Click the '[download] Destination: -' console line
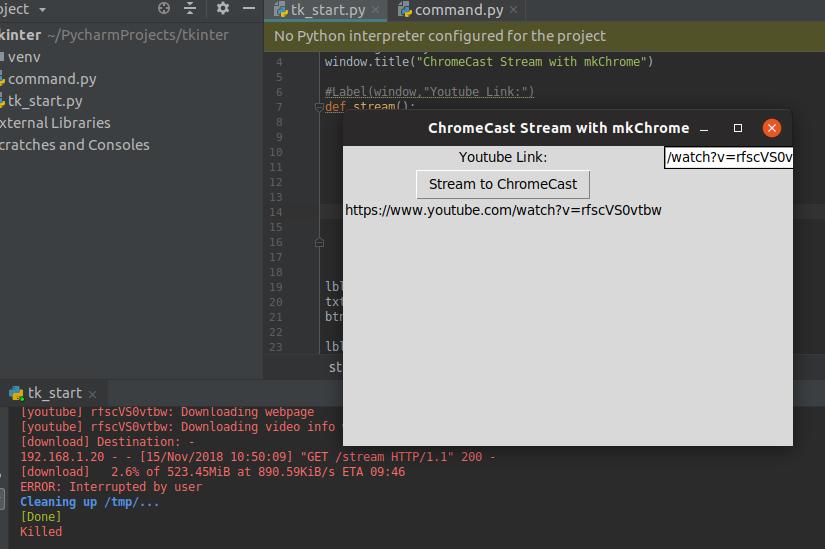825x549 pixels. tap(107, 442)
